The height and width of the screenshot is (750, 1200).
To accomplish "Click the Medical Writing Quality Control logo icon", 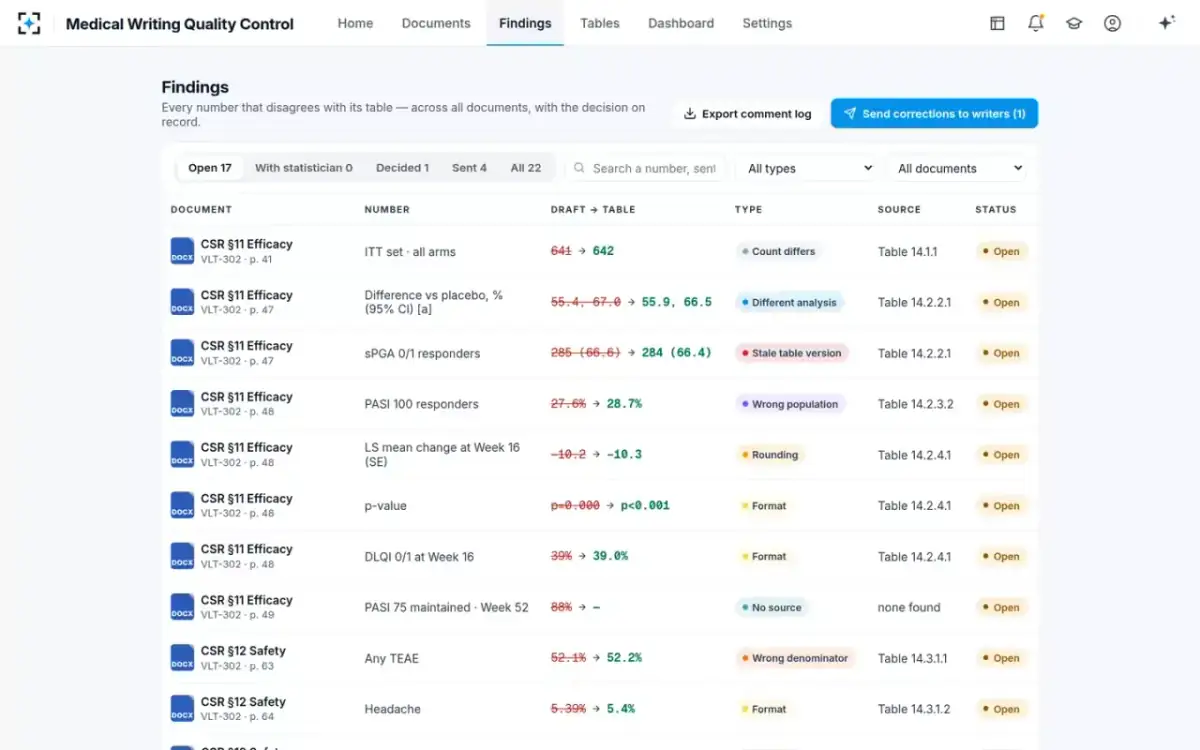I will pos(29,23).
